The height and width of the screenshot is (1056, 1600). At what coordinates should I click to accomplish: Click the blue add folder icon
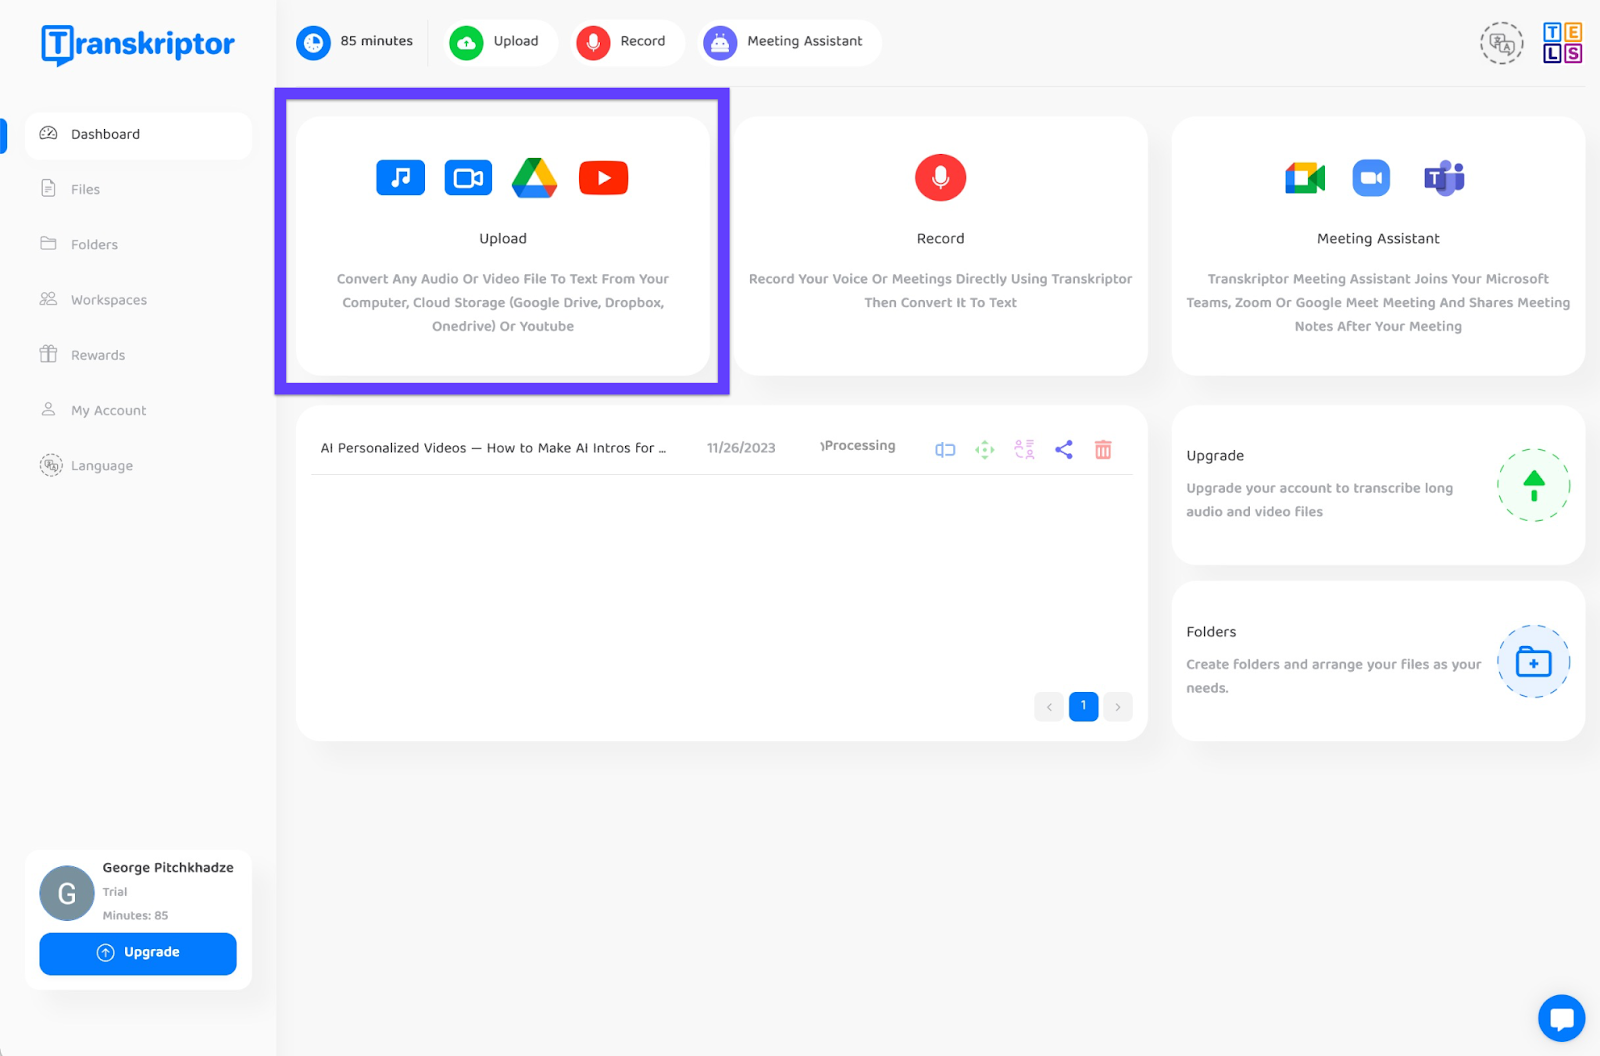pyautogui.click(x=1533, y=661)
